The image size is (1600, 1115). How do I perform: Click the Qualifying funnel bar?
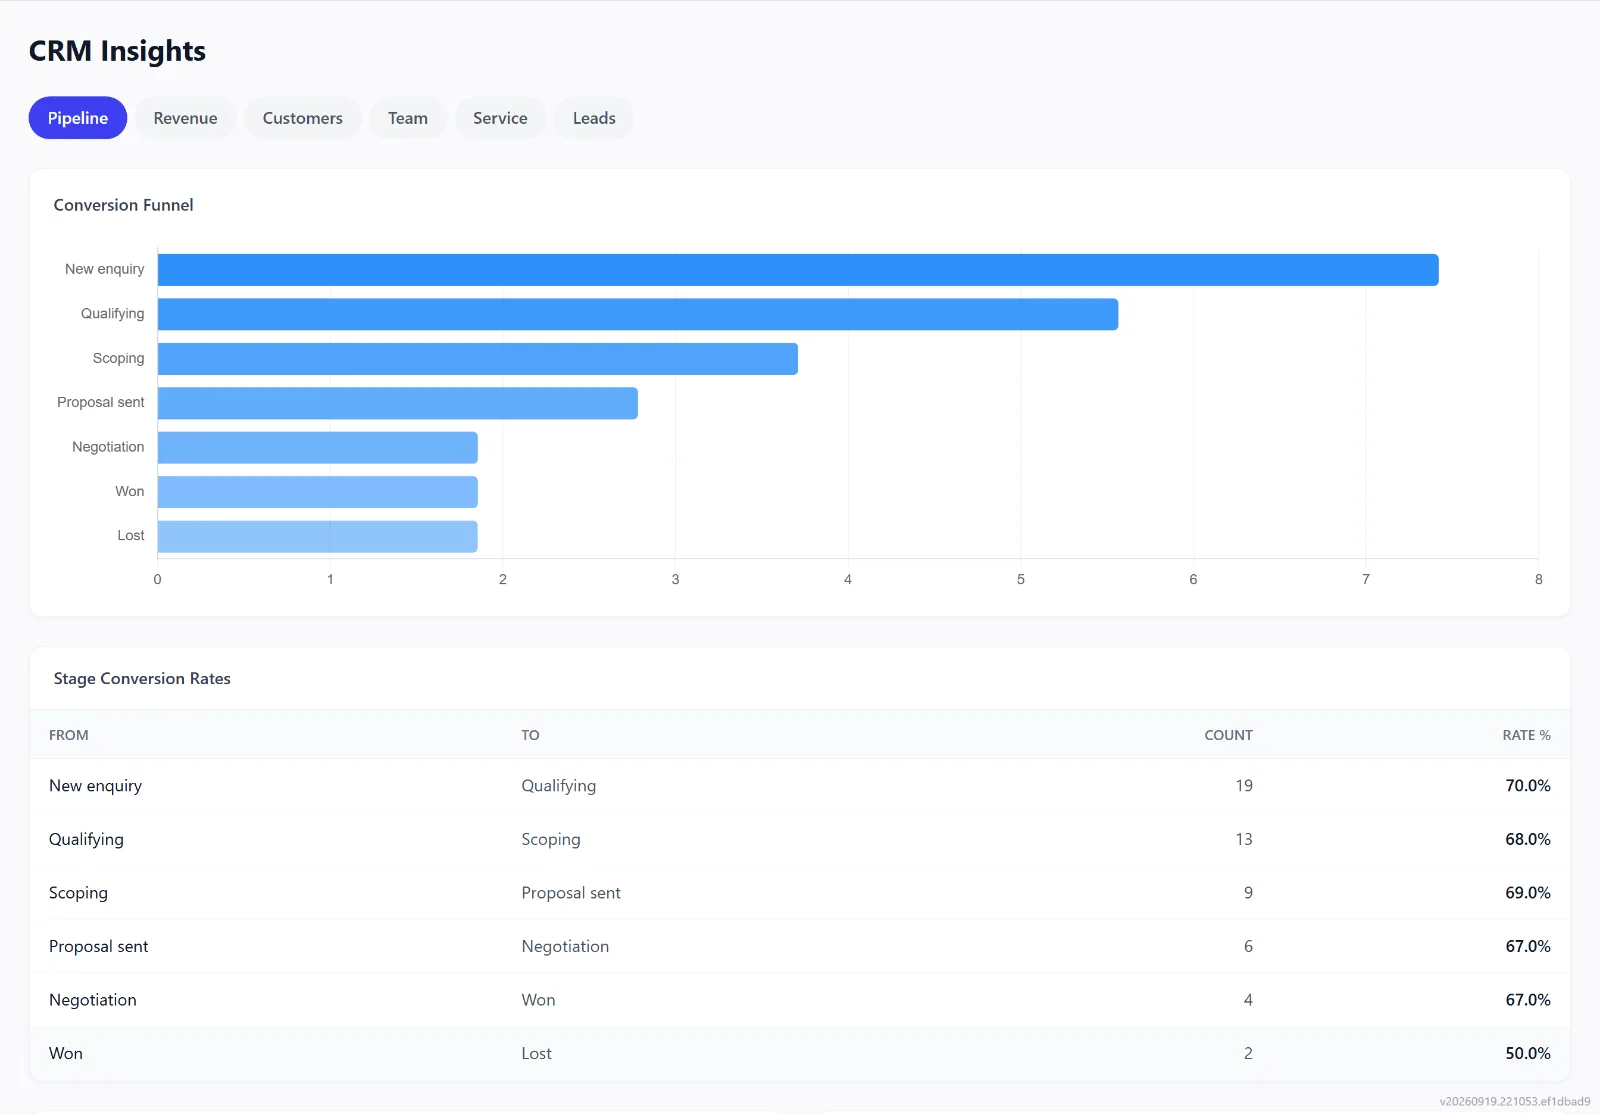638,314
